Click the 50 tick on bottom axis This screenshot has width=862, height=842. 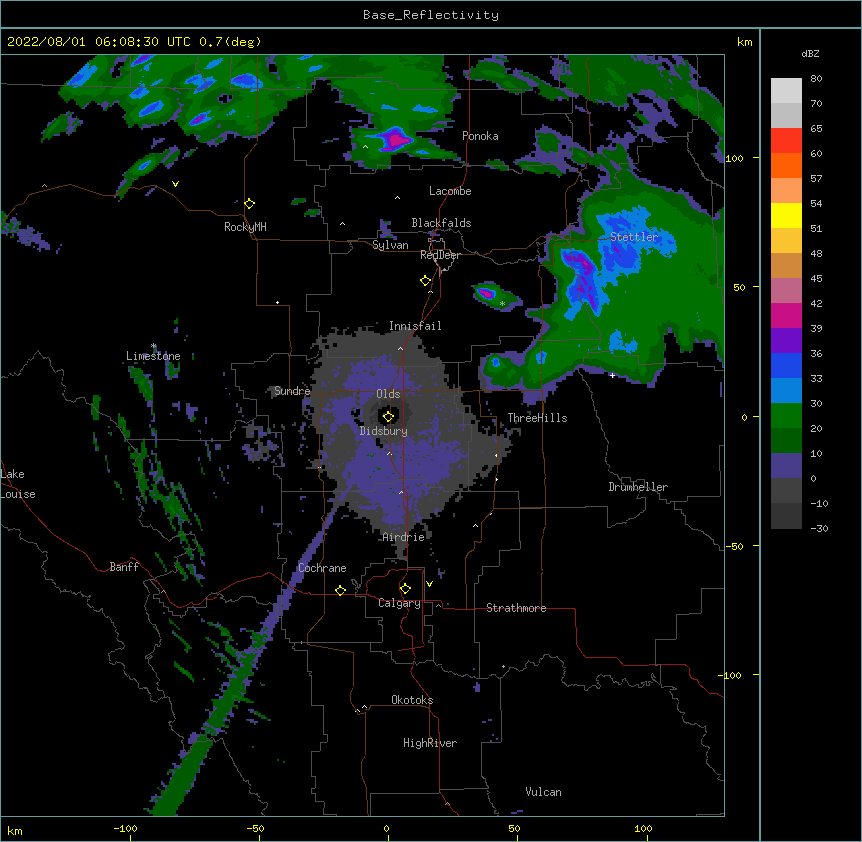pyautogui.click(x=514, y=828)
